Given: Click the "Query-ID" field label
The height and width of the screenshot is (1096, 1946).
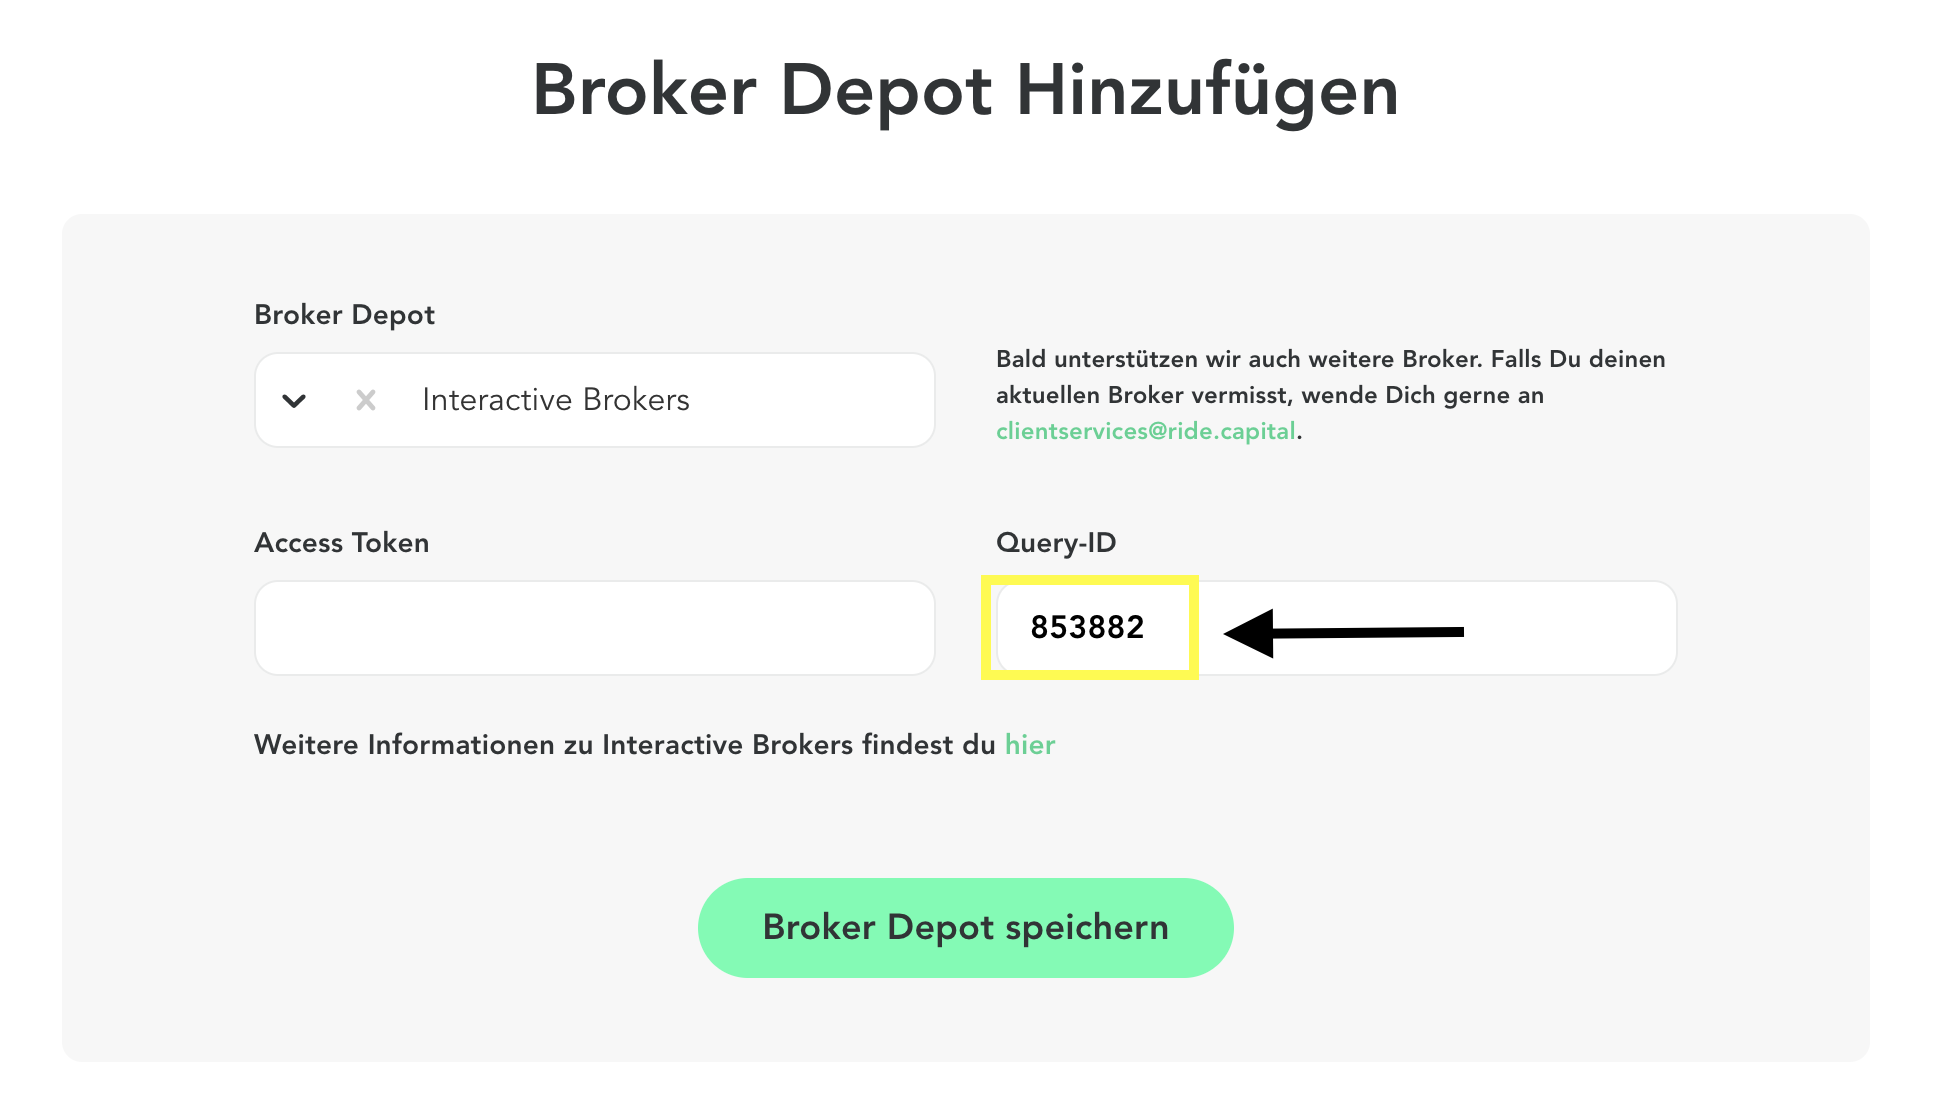Looking at the screenshot, I should (x=1055, y=543).
